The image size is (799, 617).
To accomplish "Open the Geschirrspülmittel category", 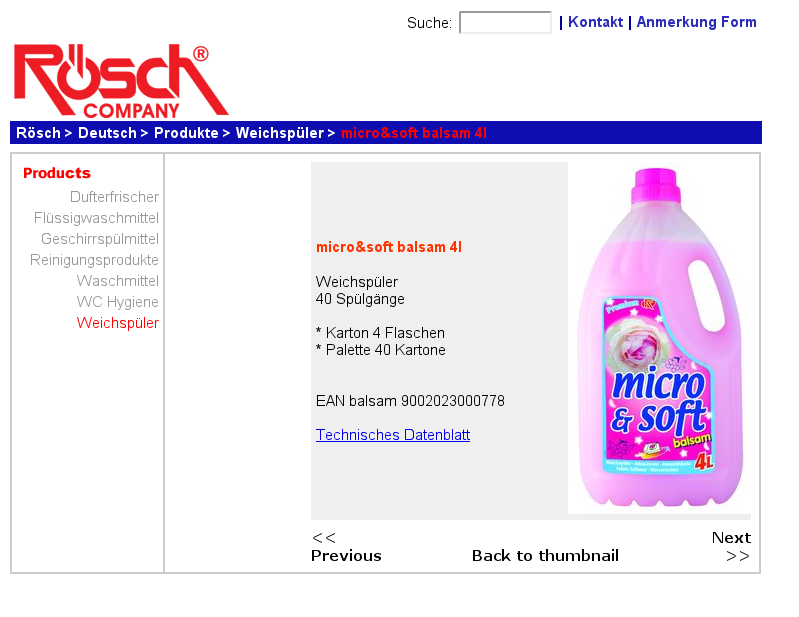I will (x=100, y=238).
